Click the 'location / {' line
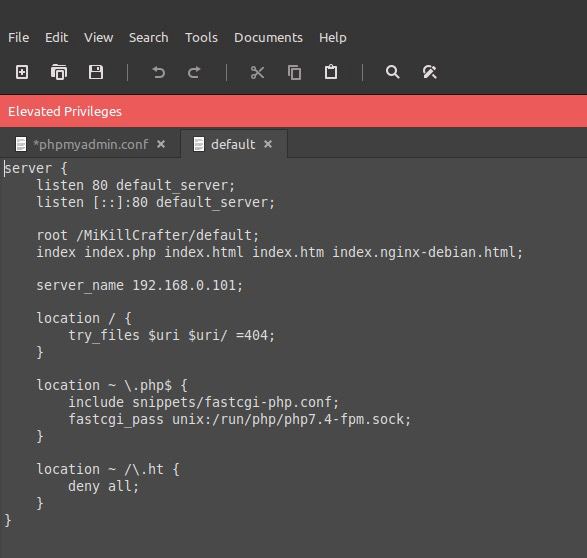This screenshot has height=558, width=587. coord(84,318)
